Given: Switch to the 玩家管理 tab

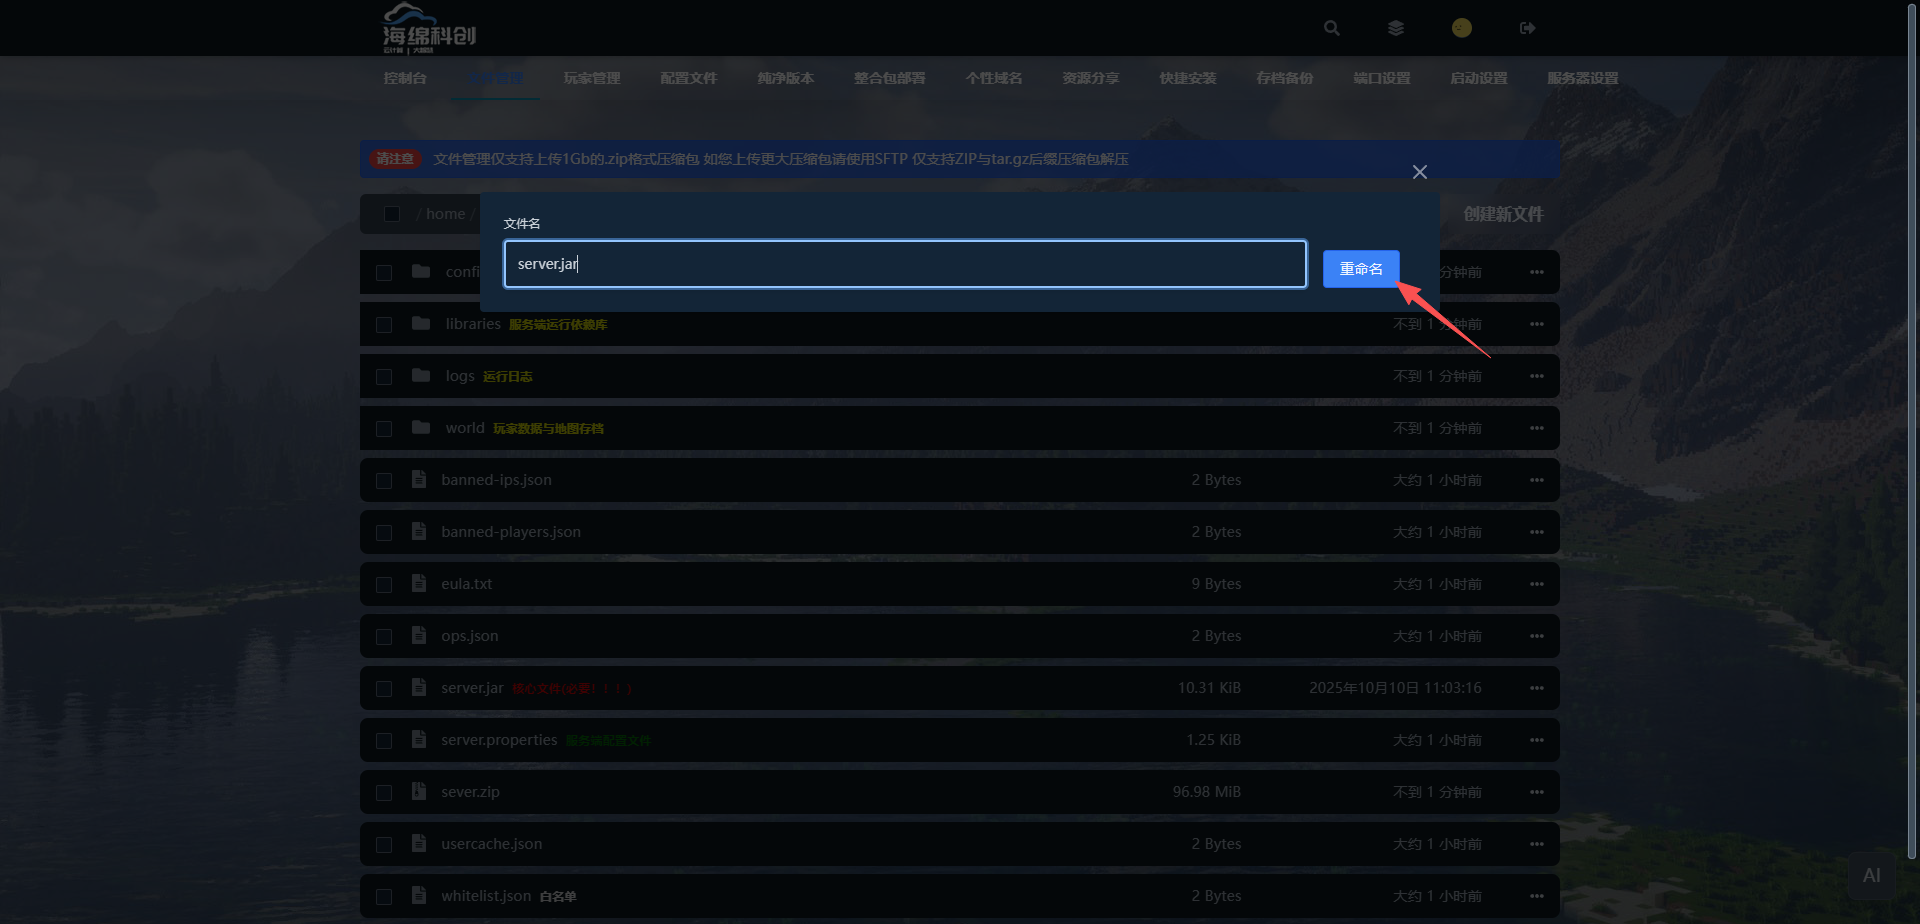Looking at the screenshot, I should point(592,78).
